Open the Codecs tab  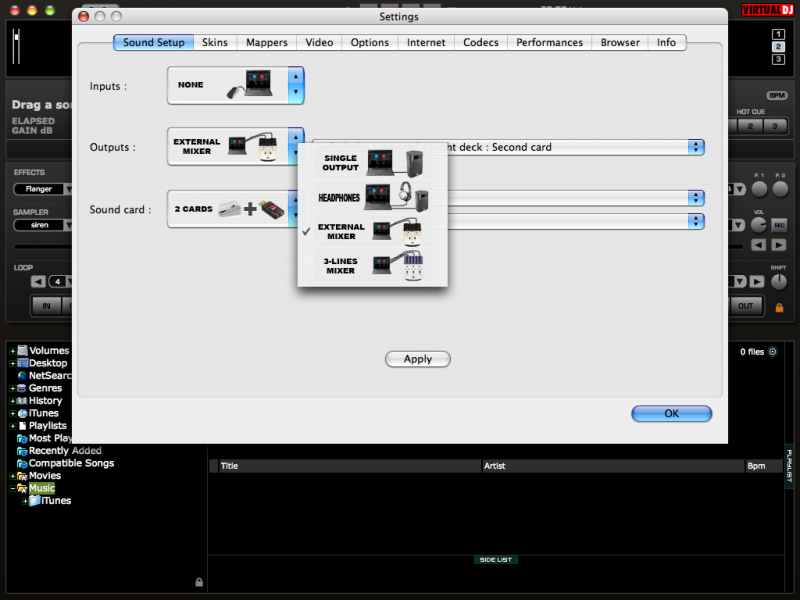[480, 43]
